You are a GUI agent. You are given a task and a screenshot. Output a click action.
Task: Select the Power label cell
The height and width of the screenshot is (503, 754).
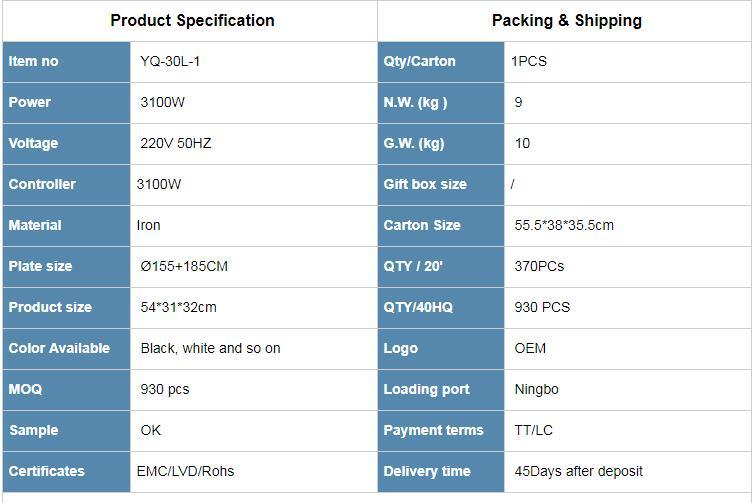click(66, 102)
